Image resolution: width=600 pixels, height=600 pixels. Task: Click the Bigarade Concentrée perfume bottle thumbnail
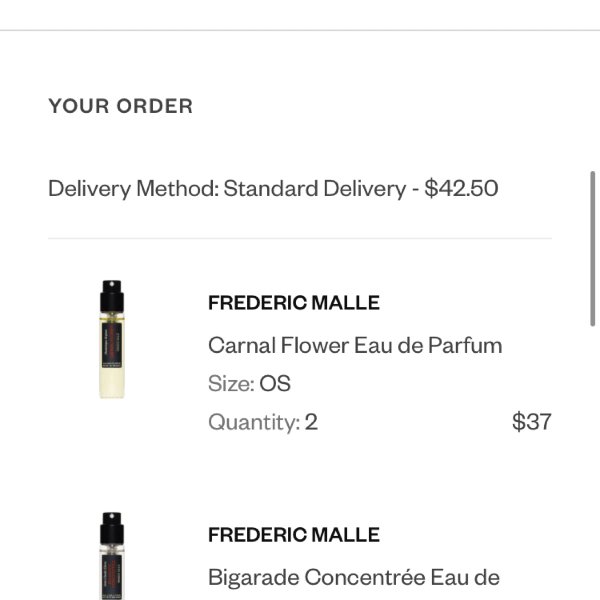point(112,556)
